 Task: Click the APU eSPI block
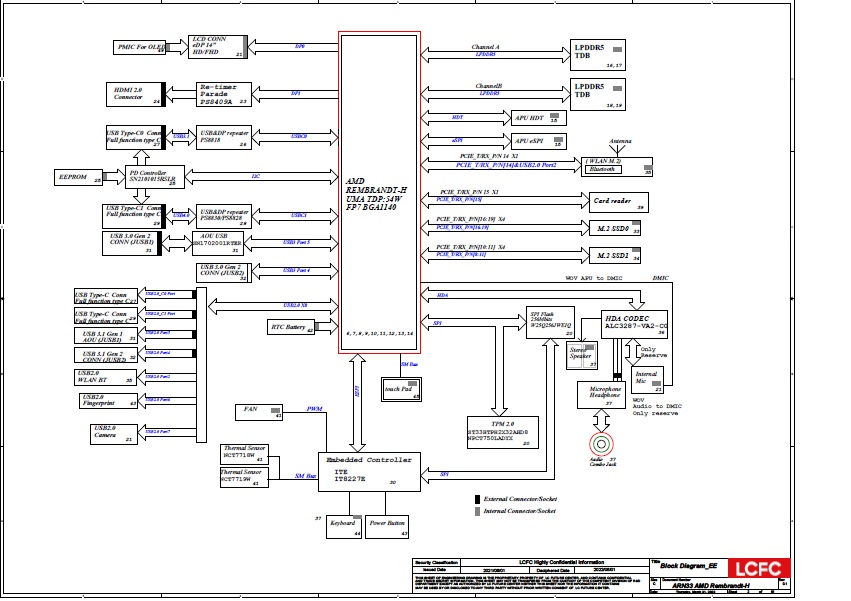(539, 141)
